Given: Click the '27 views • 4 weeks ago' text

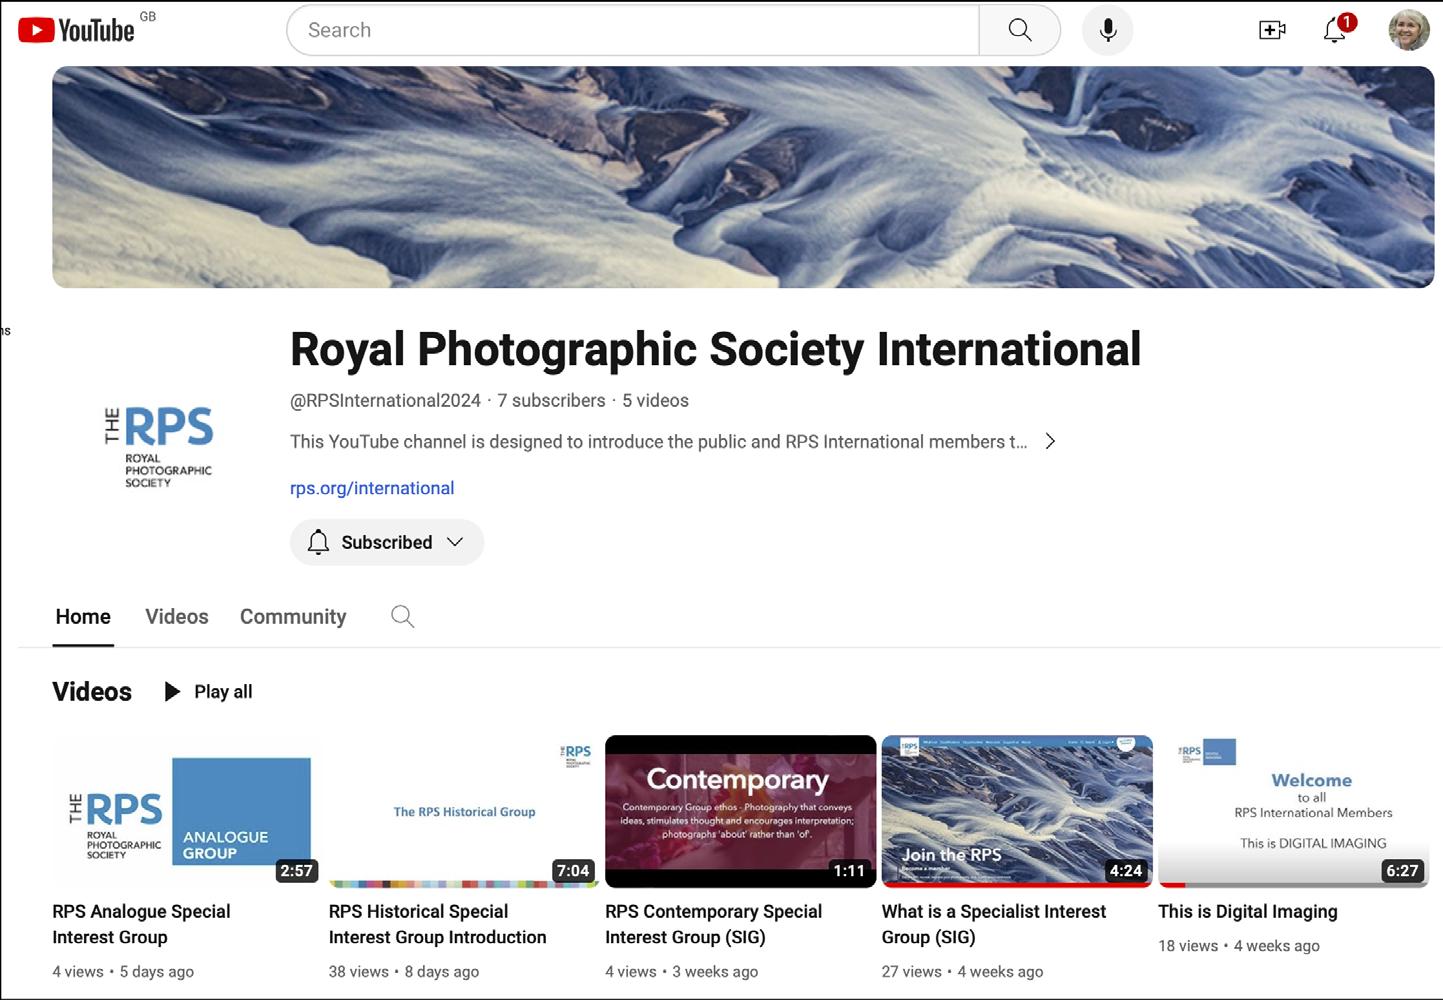Looking at the screenshot, I should [962, 971].
